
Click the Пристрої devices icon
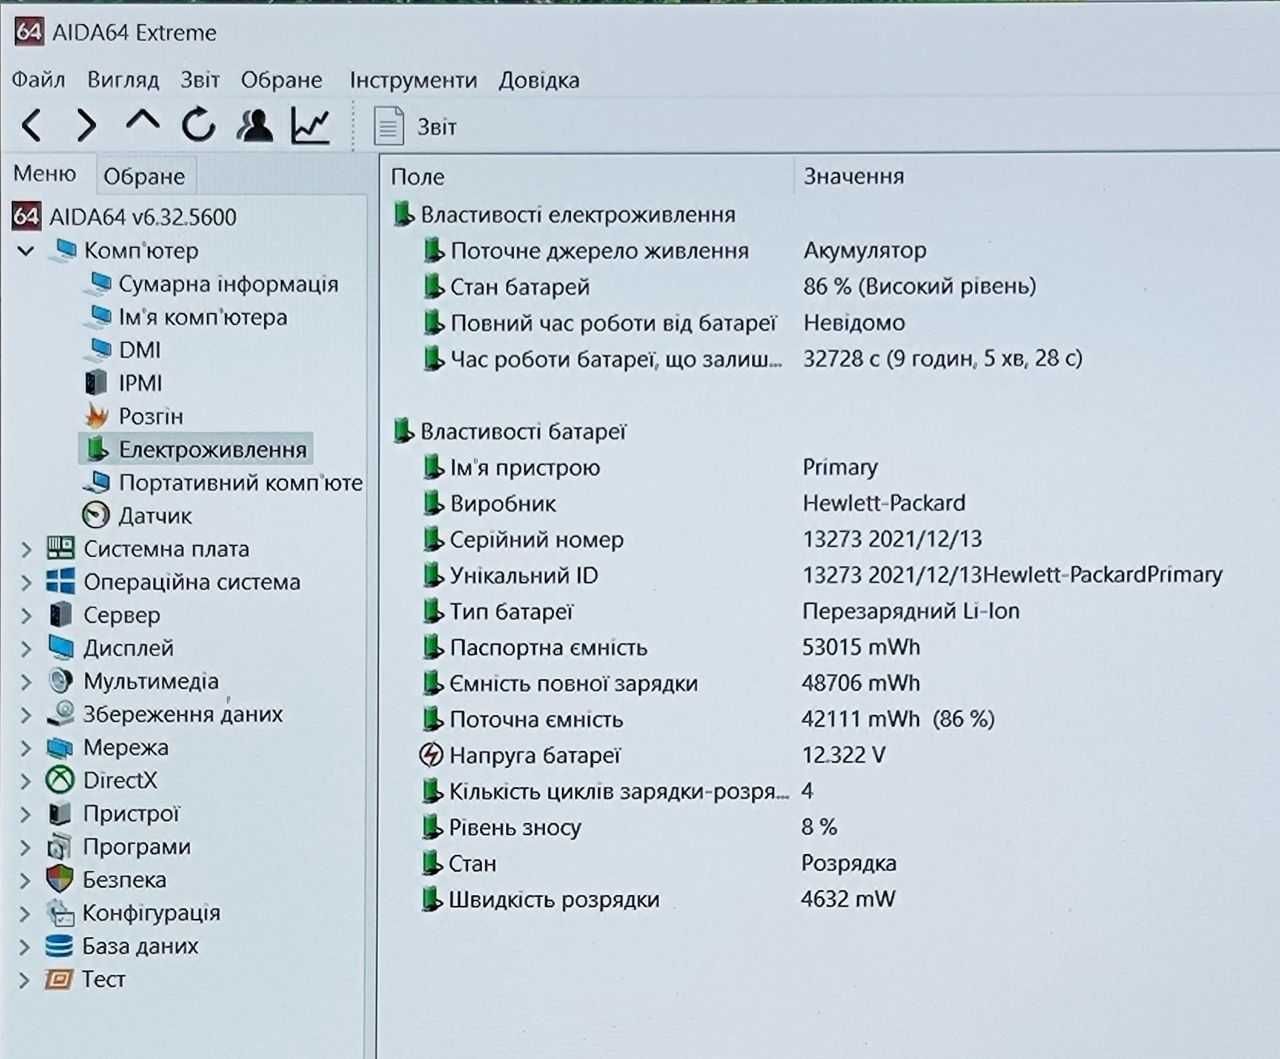(x=61, y=813)
